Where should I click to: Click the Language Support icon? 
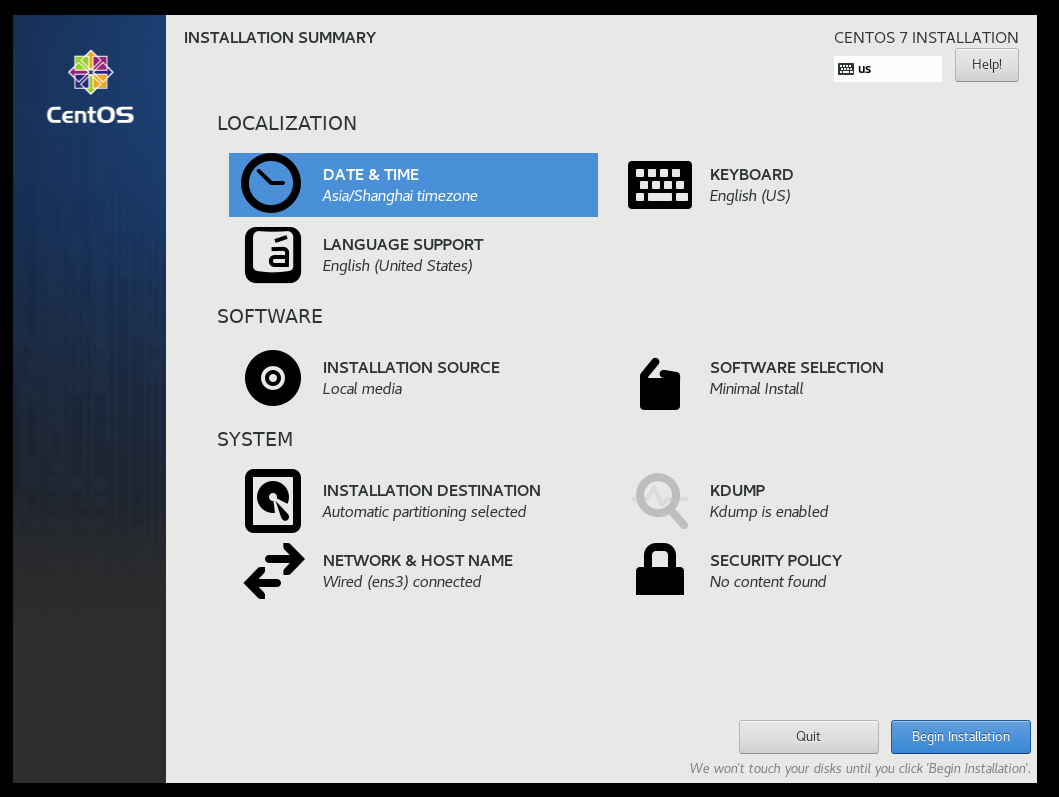tap(273, 255)
